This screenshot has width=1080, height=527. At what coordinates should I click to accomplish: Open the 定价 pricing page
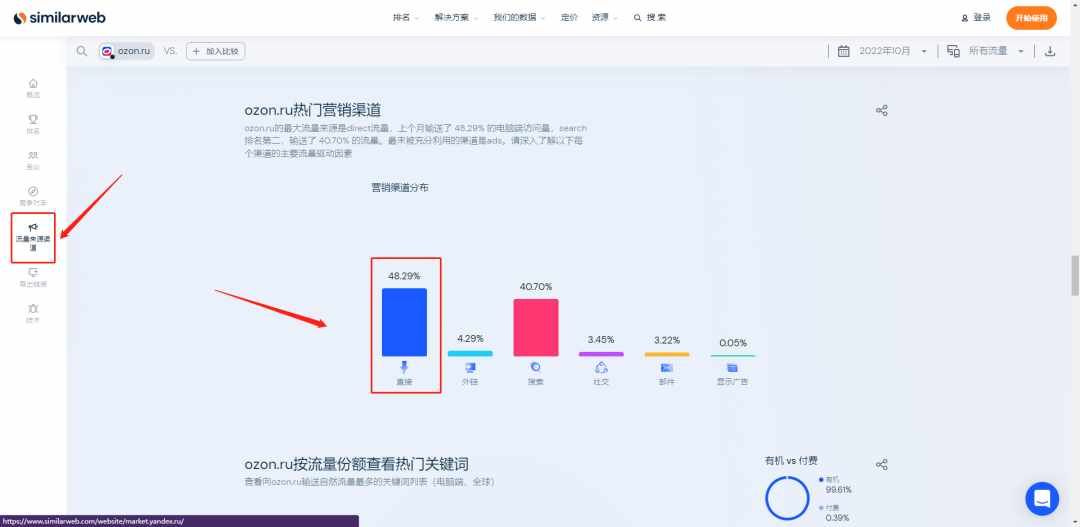pyautogui.click(x=569, y=18)
